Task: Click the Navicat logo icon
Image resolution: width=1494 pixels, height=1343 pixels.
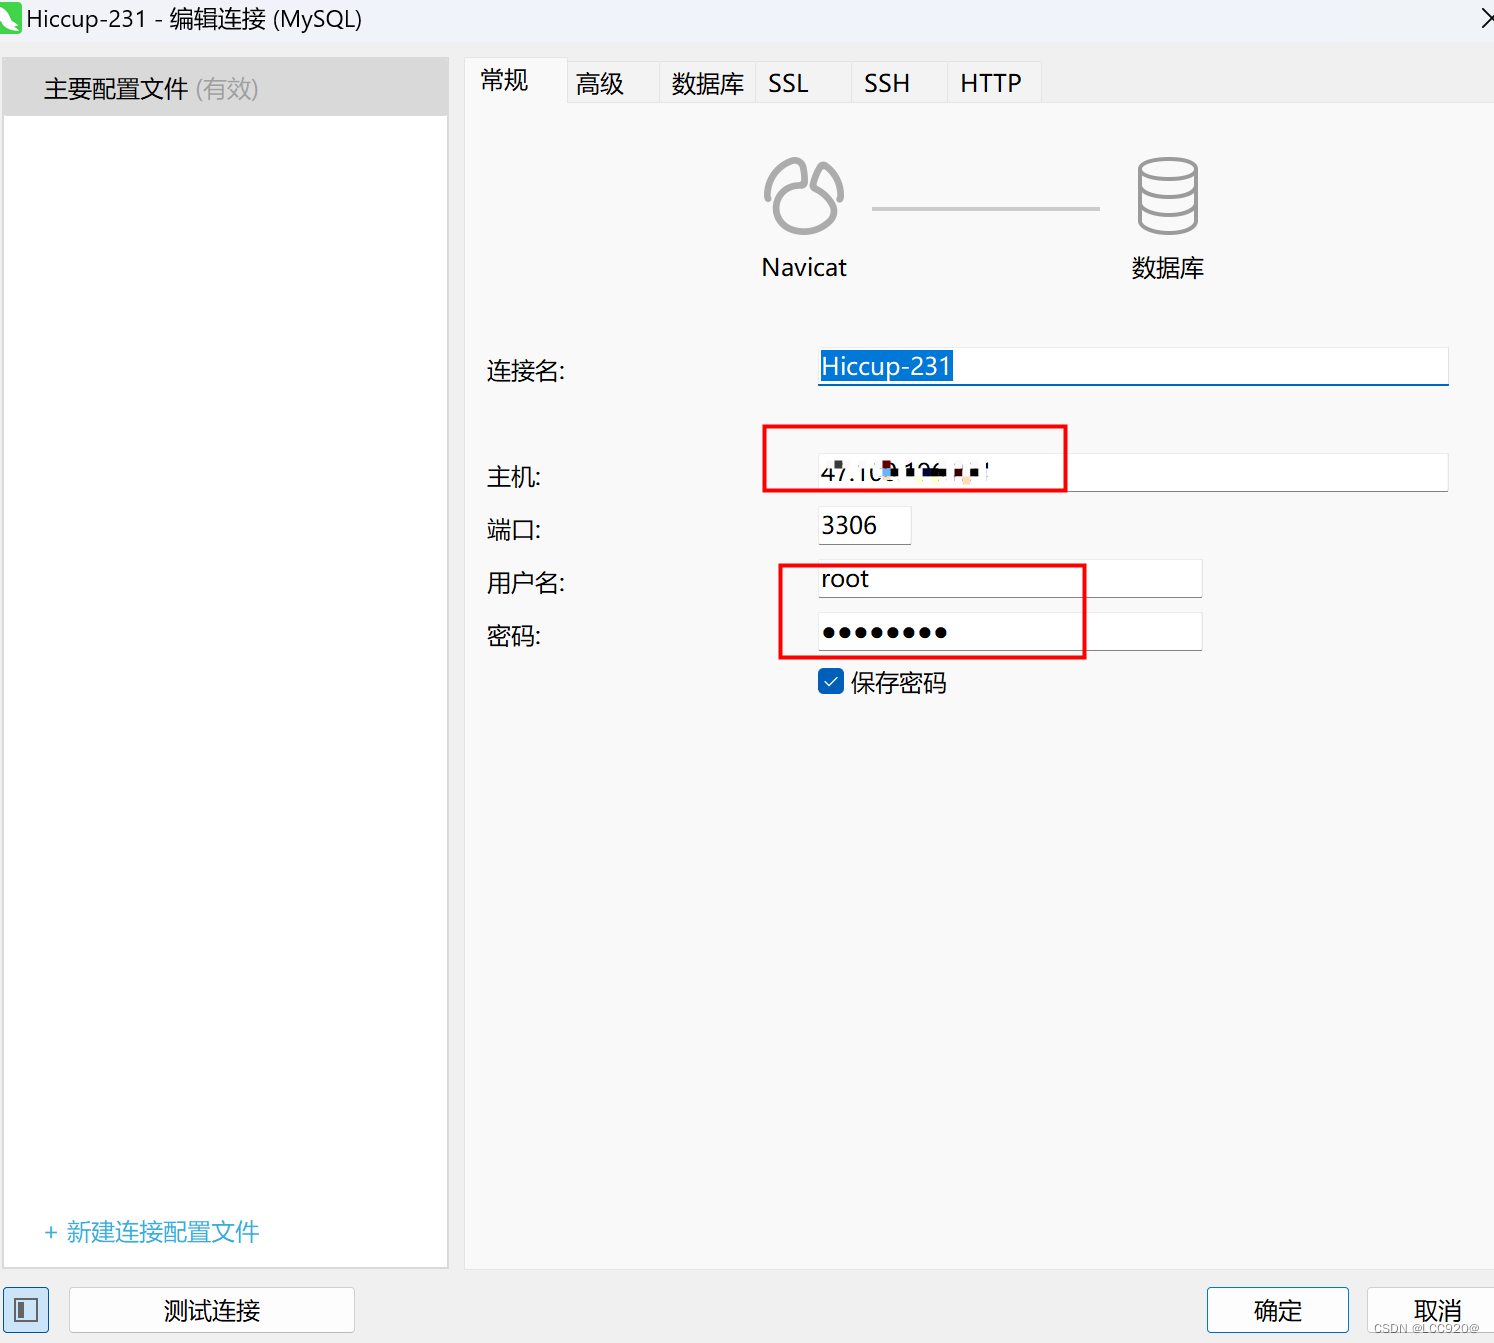Action: 803,195
